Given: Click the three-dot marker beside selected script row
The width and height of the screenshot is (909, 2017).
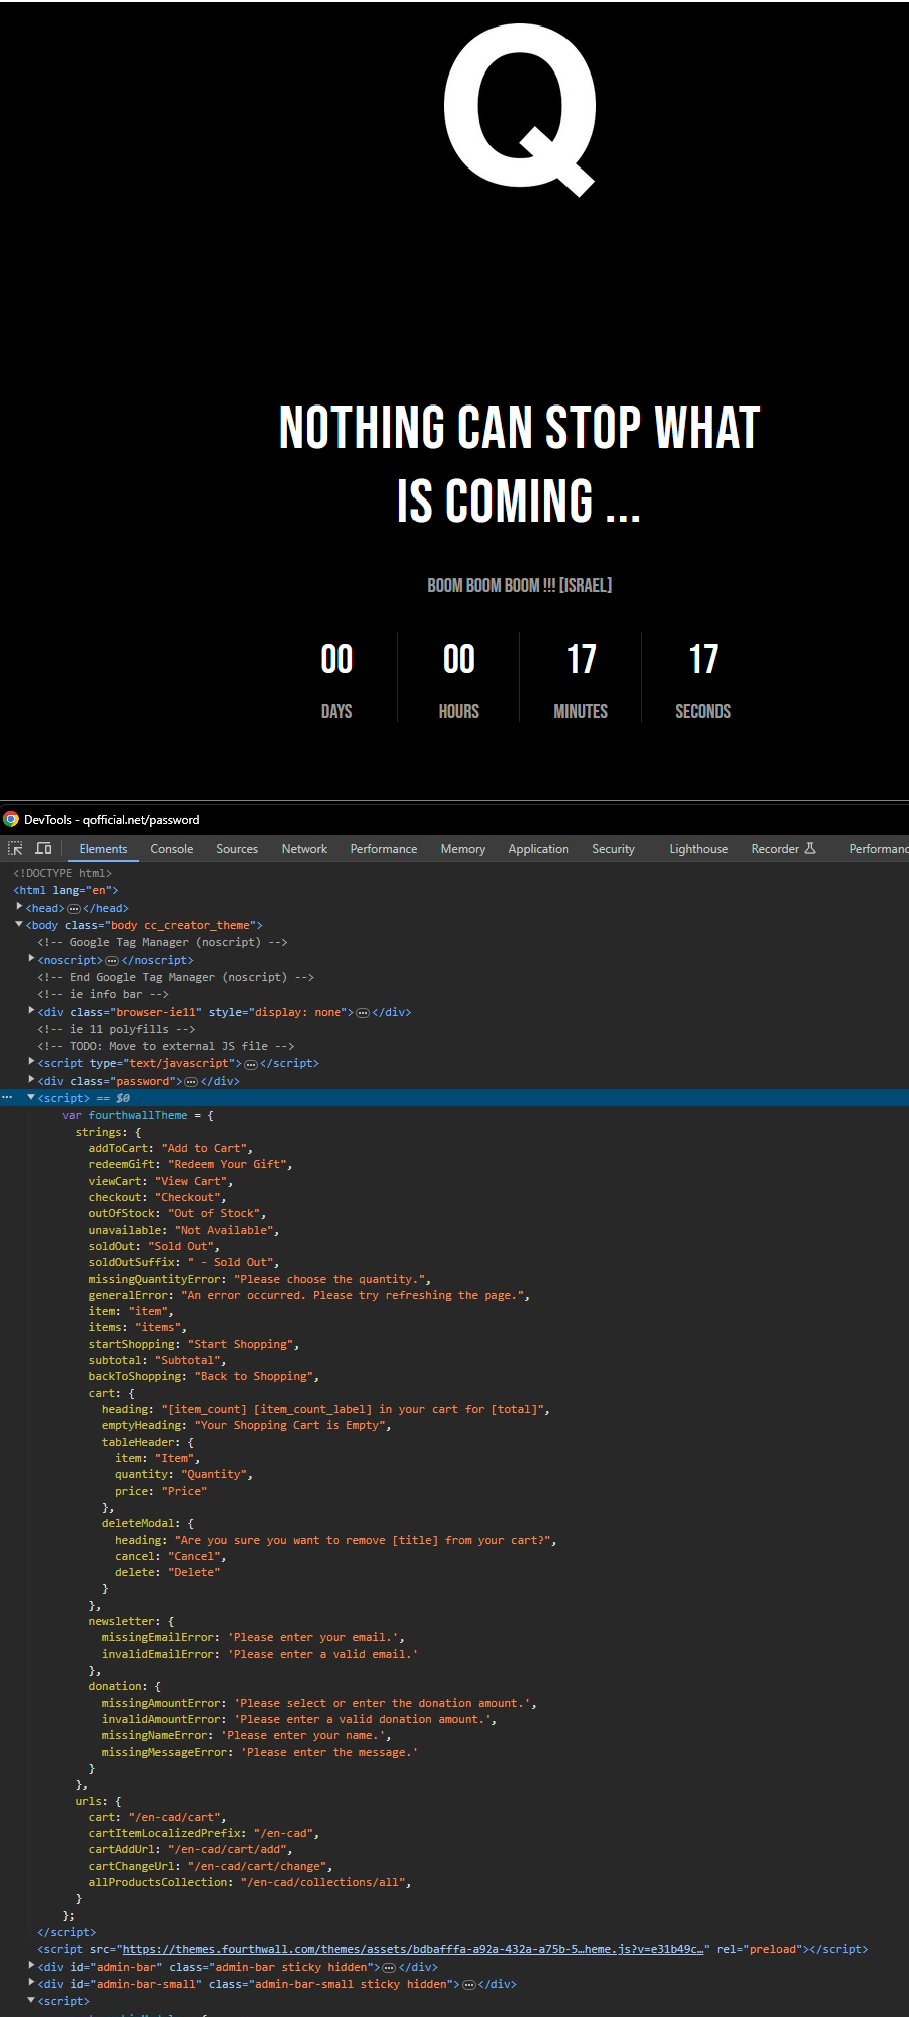Looking at the screenshot, I should tap(7, 1097).
